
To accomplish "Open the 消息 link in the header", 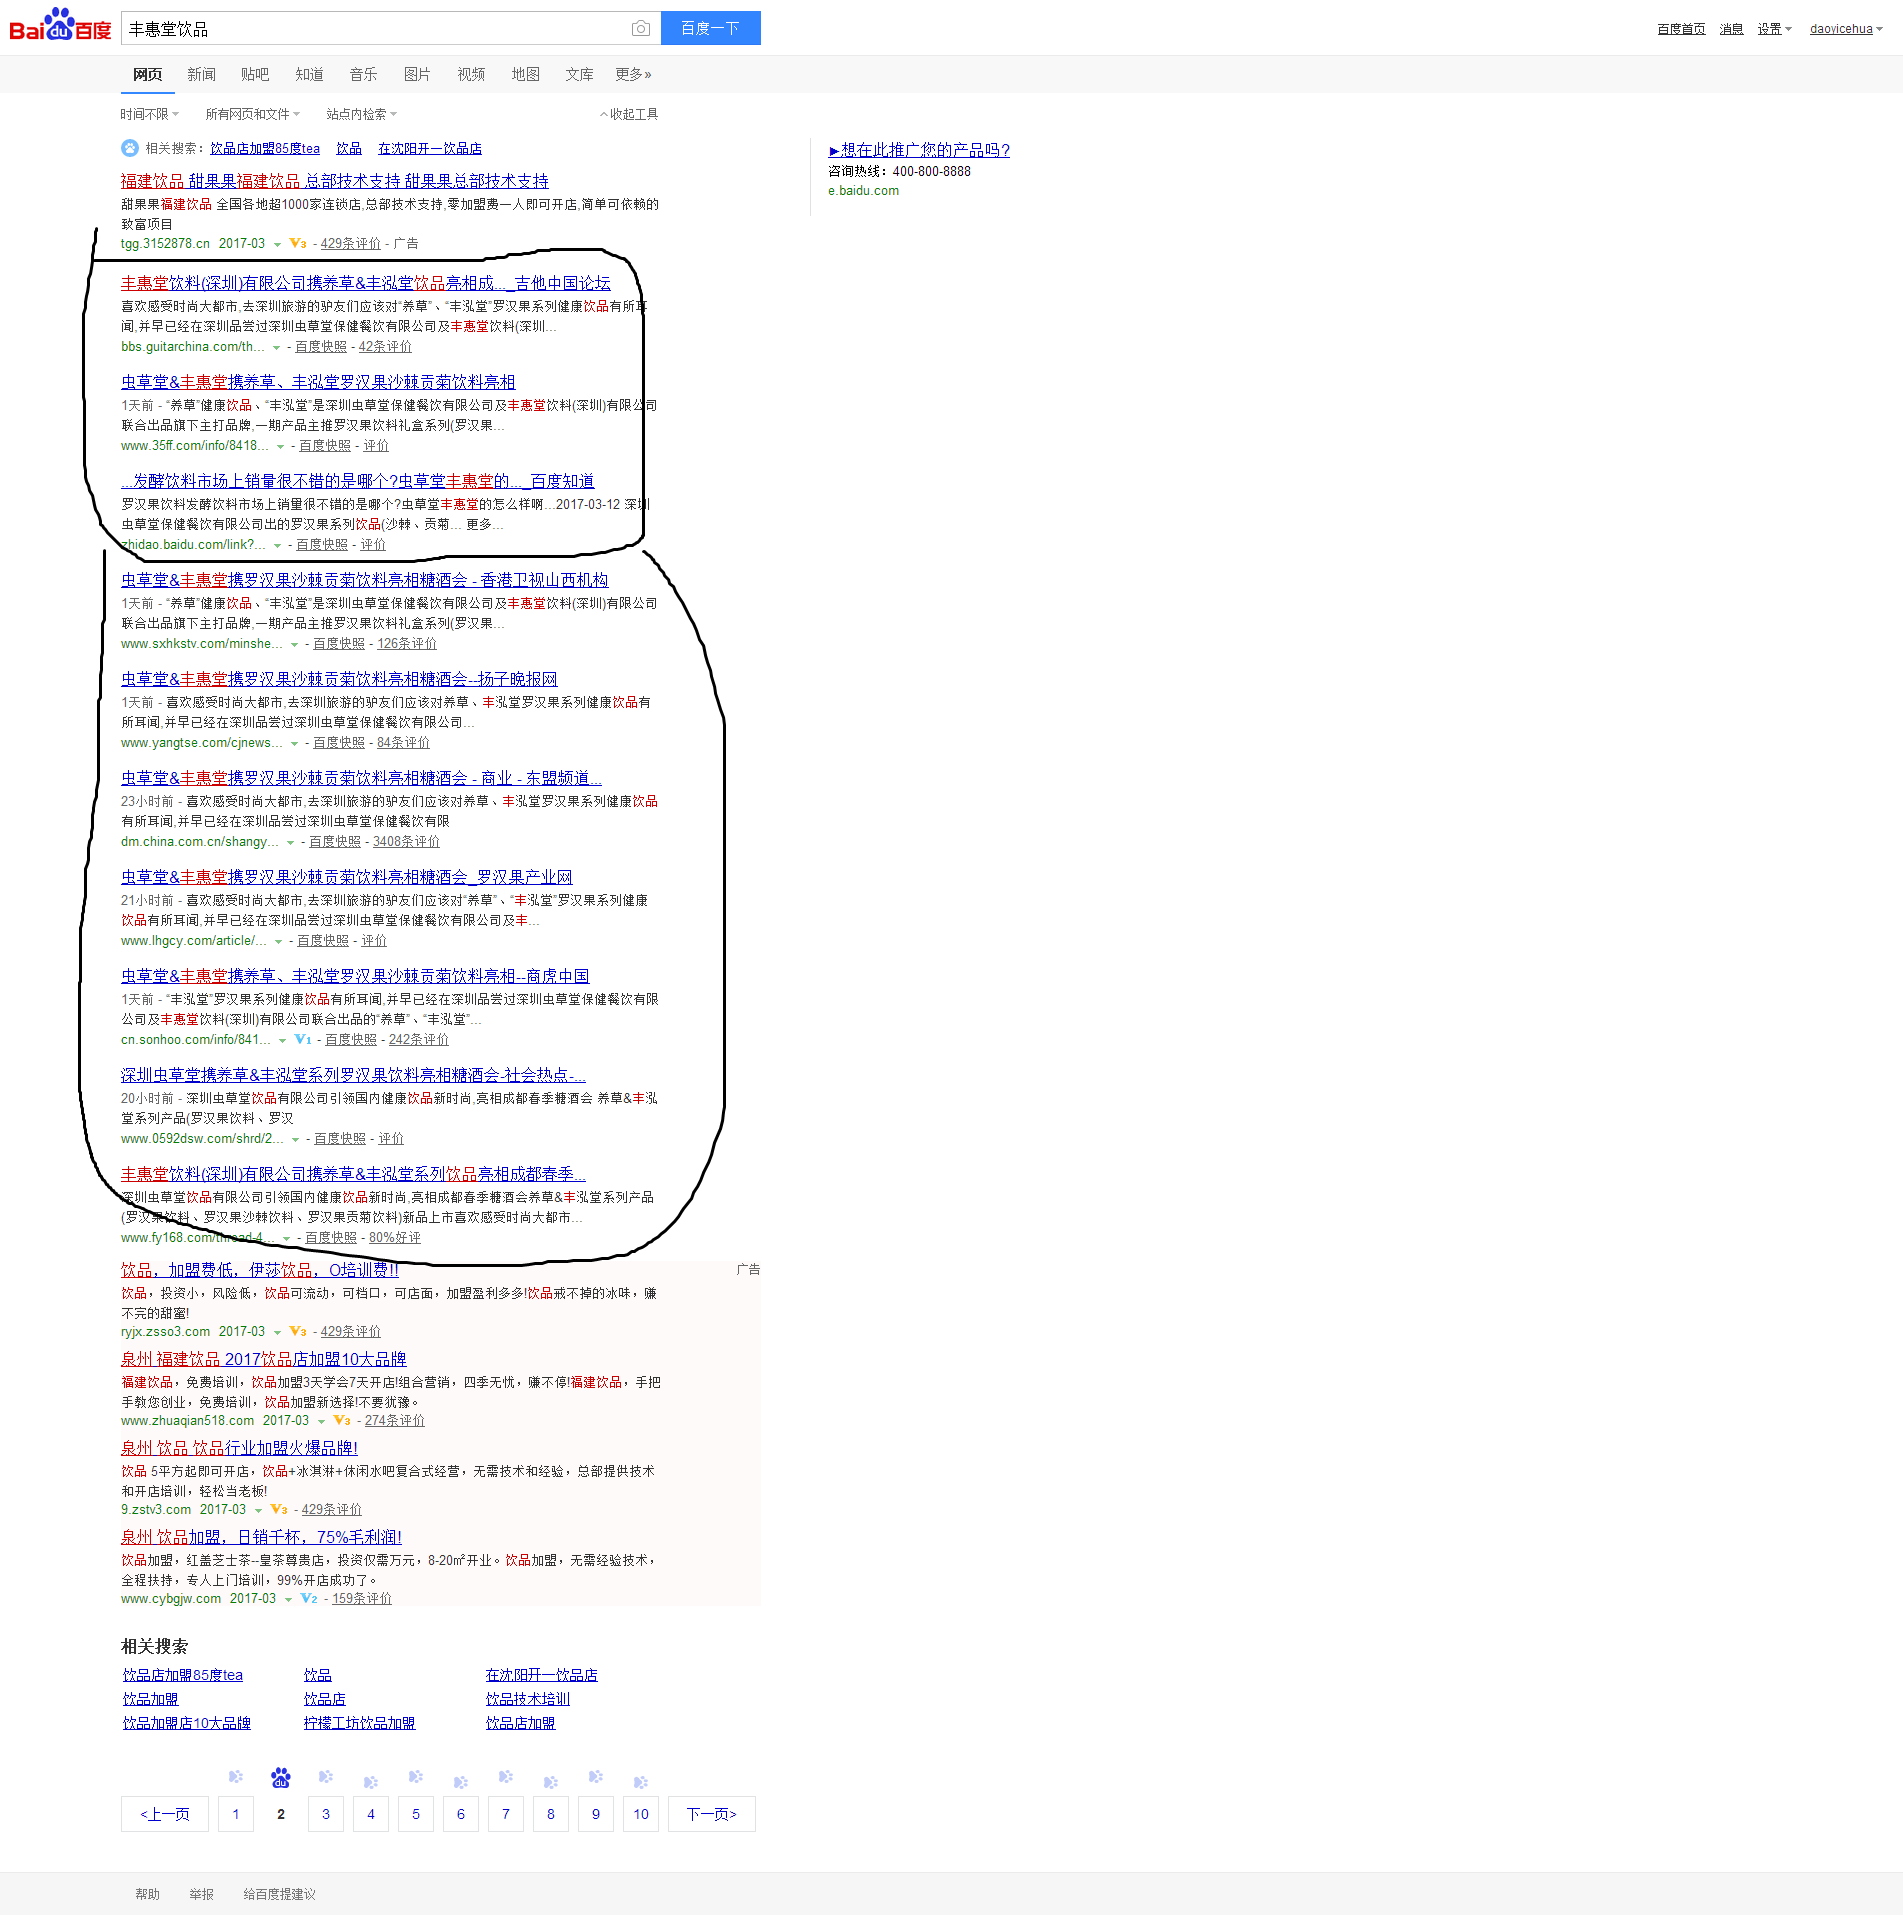I will pyautogui.click(x=1731, y=29).
